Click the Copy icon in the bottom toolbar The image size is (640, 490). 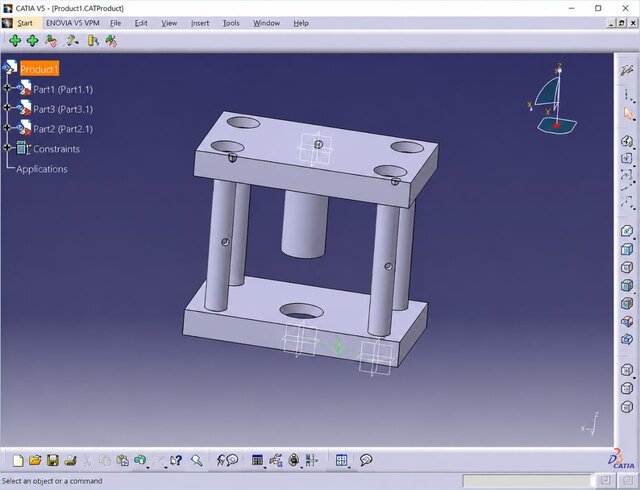[x=104, y=461]
